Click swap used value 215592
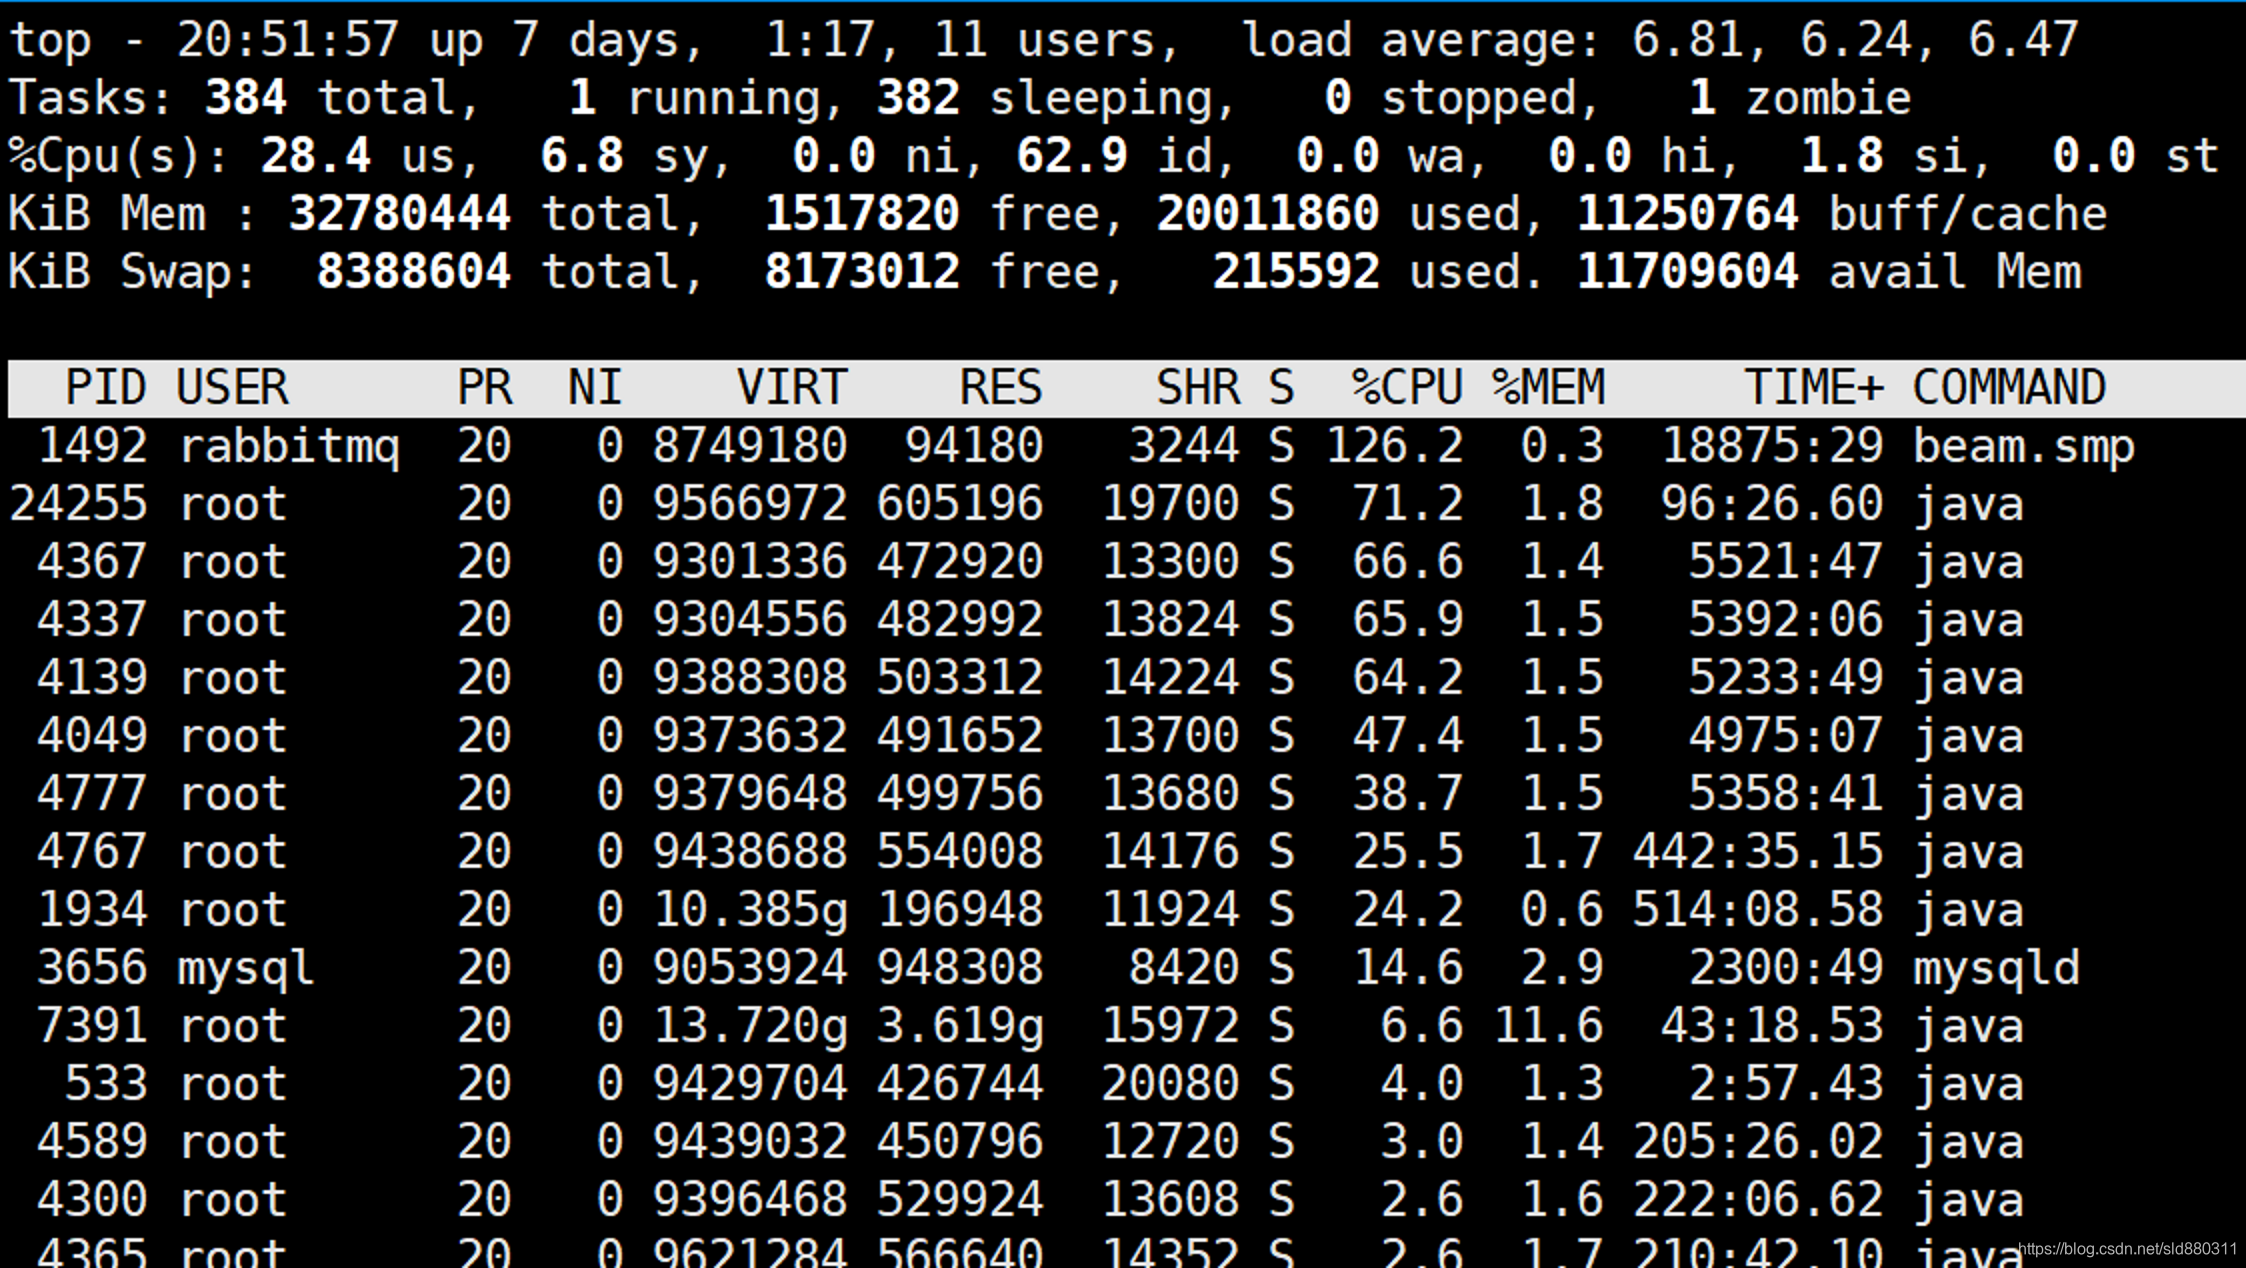 (x=1296, y=272)
